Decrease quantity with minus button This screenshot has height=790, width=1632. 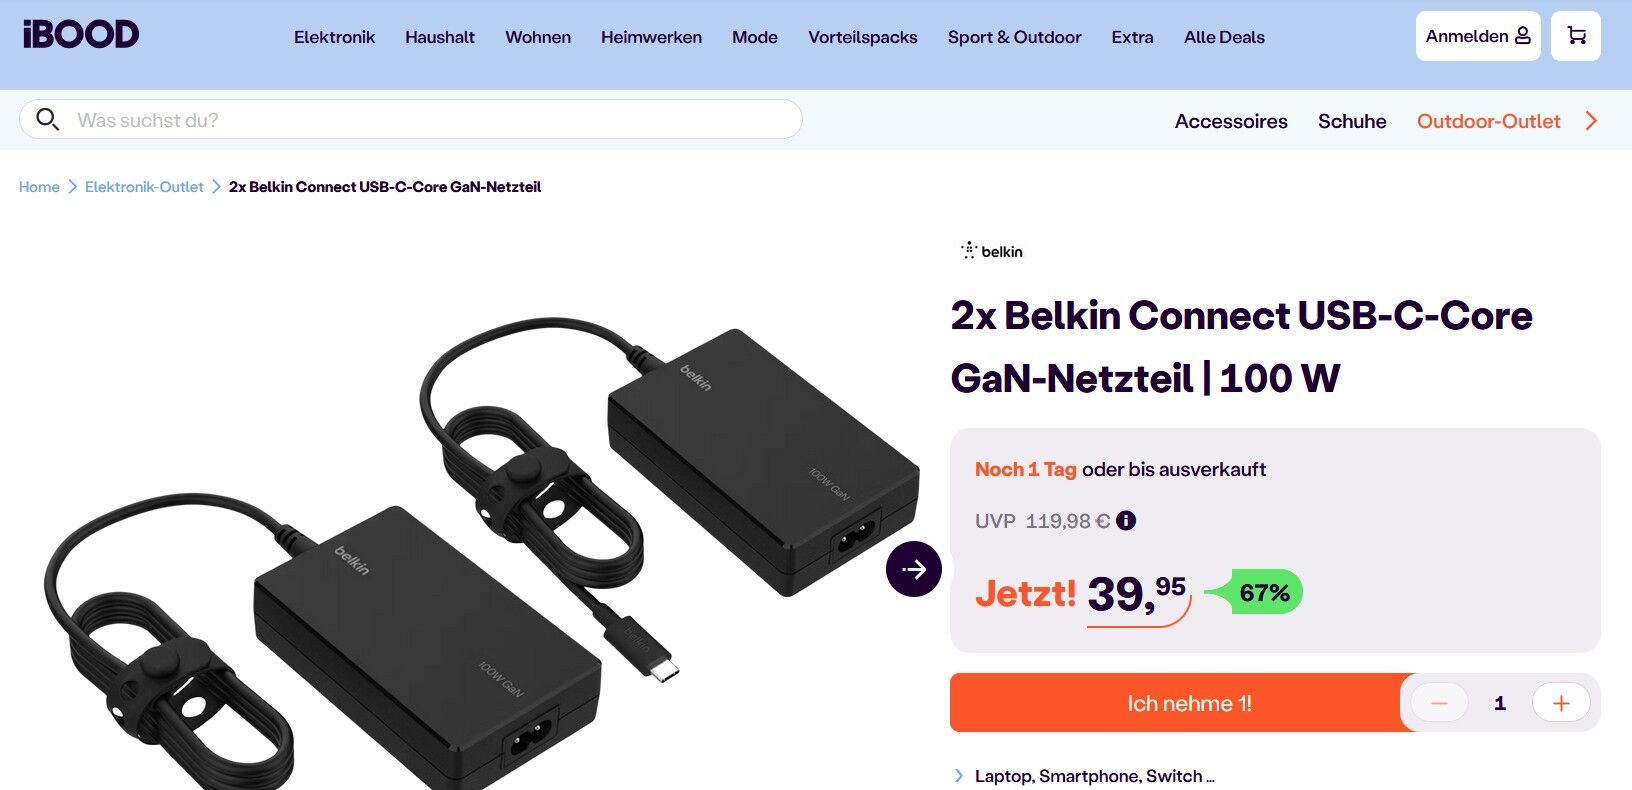(1439, 703)
